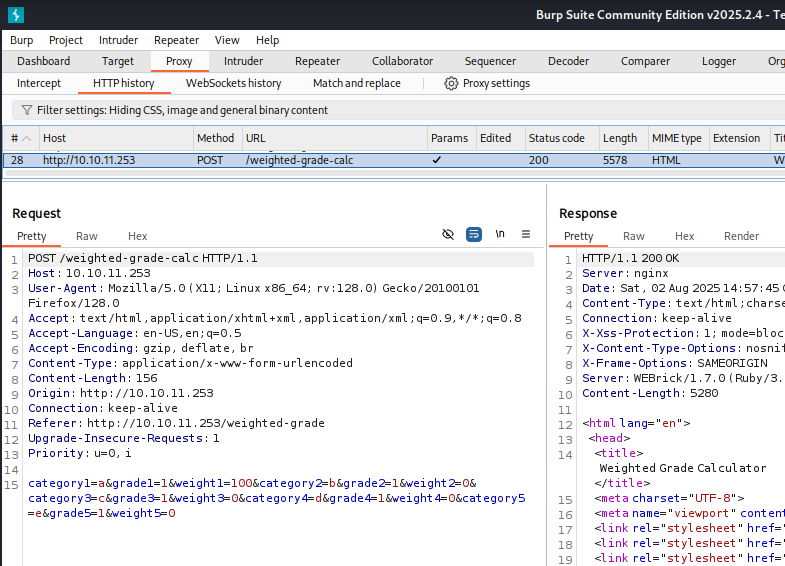785x566 pixels.
Task: Click the filter funnel icon
Action: tap(25, 110)
